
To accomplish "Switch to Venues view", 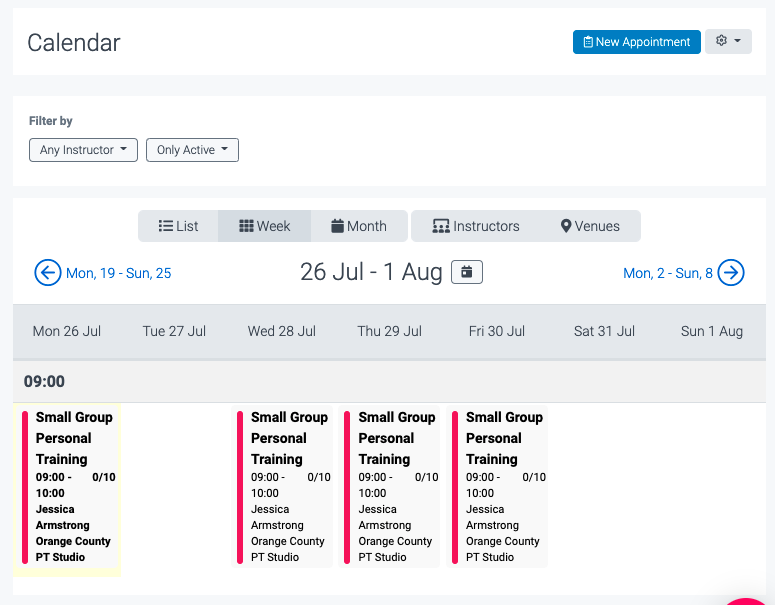I will (x=590, y=226).
